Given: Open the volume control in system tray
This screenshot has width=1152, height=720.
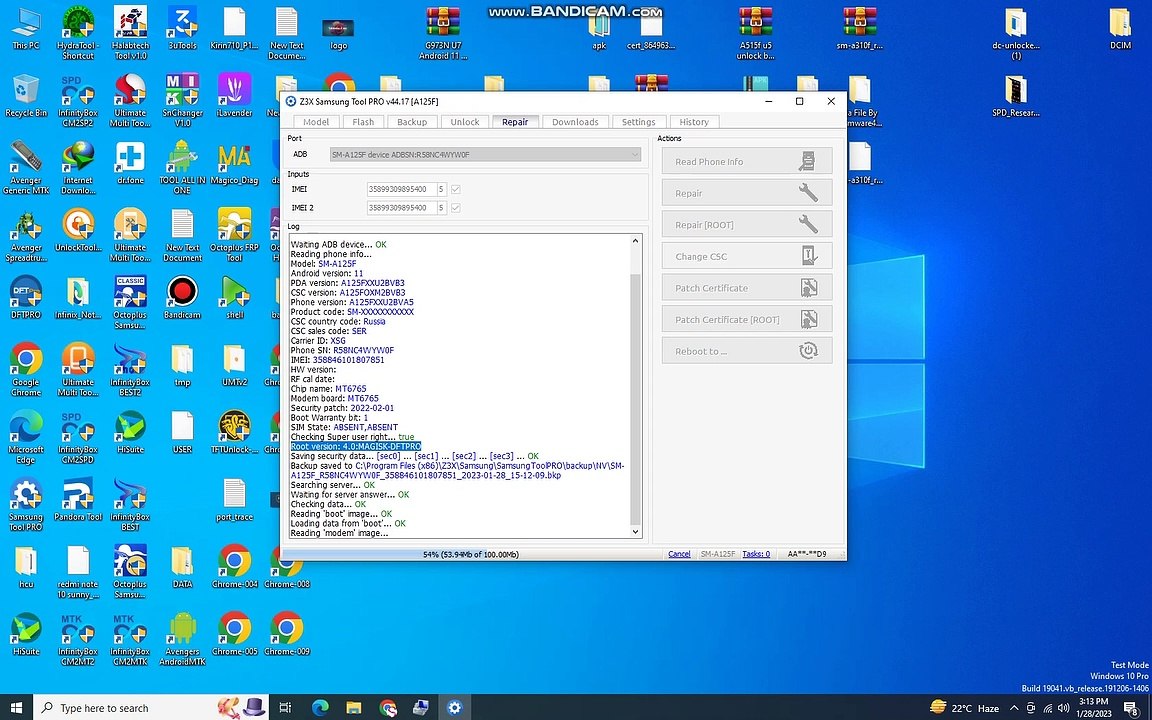Looking at the screenshot, I should point(1063,708).
